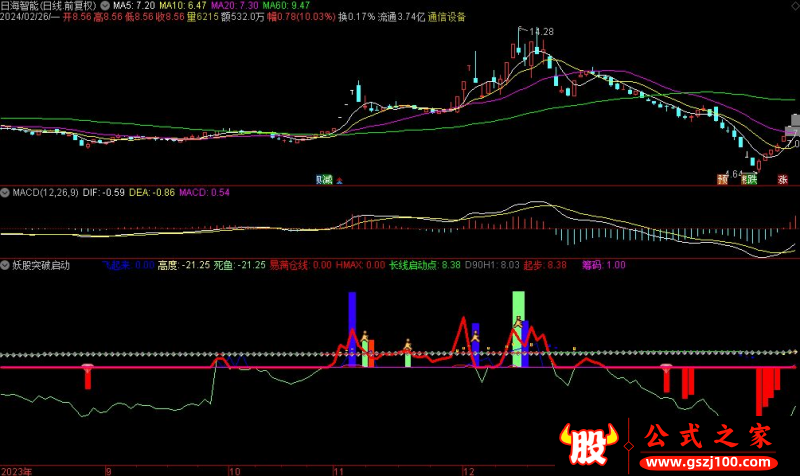This screenshot has width=800, height=476.
Task: Select month 12 on the time axis
Action: (466, 468)
